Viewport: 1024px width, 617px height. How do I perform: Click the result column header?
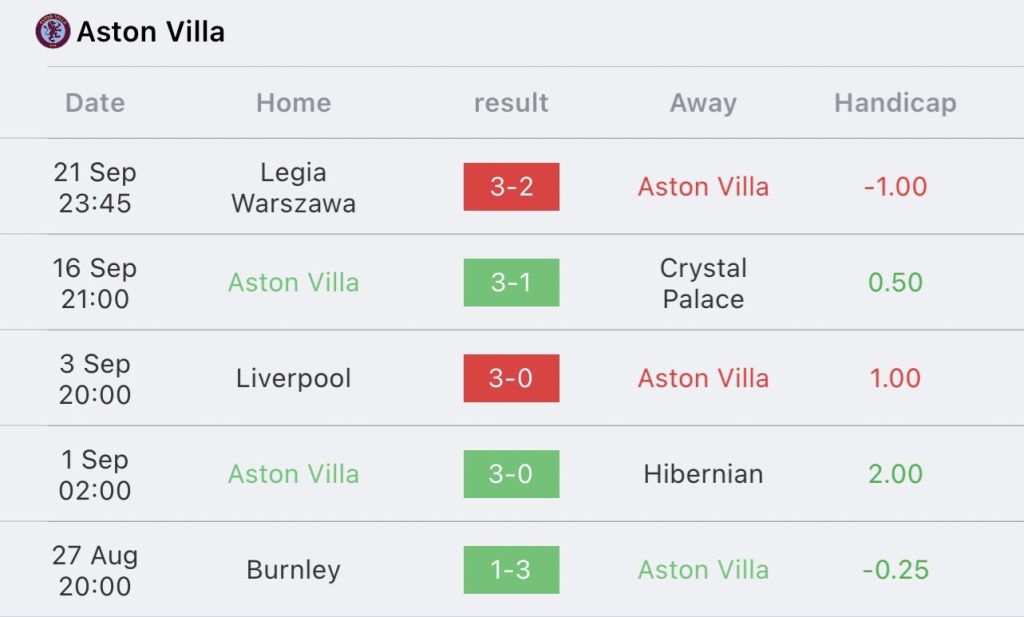pyautogui.click(x=511, y=103)
